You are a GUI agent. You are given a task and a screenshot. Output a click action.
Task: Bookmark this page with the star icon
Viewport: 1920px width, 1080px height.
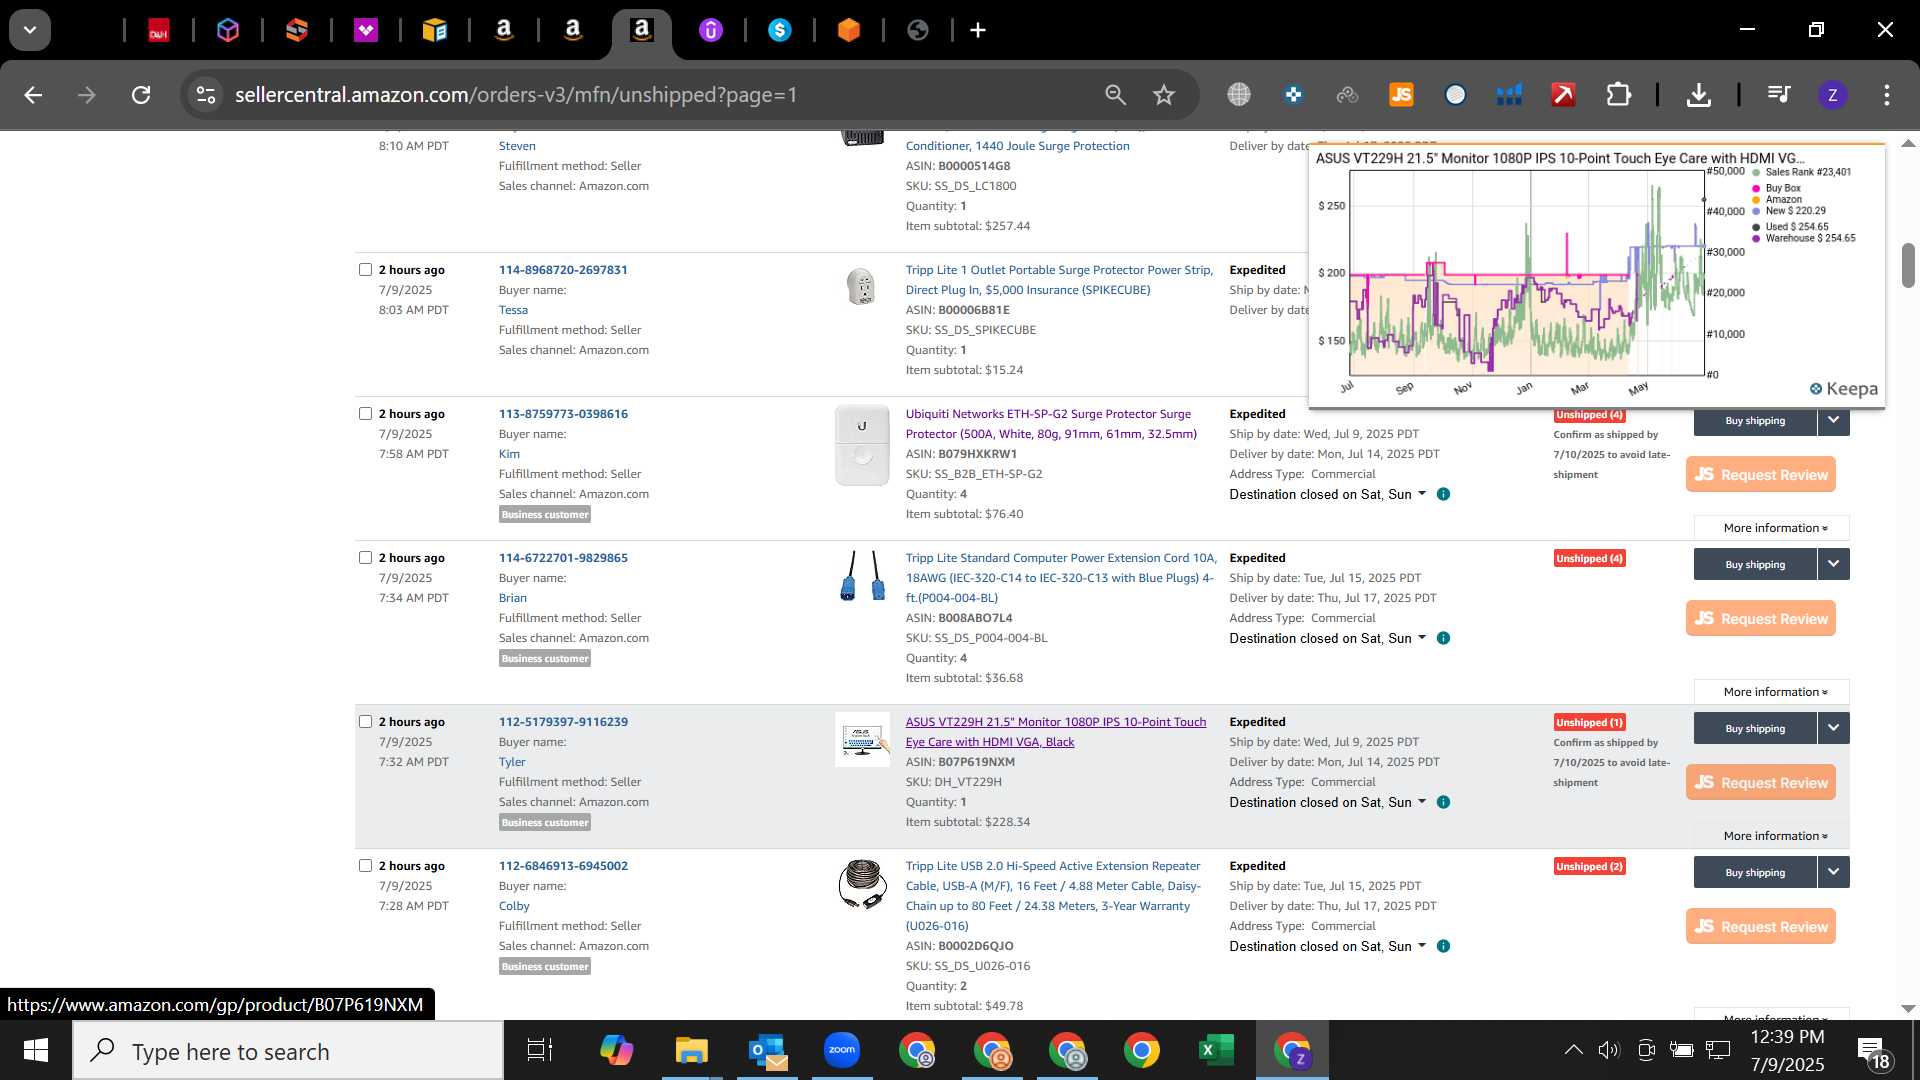[1163, 95]
